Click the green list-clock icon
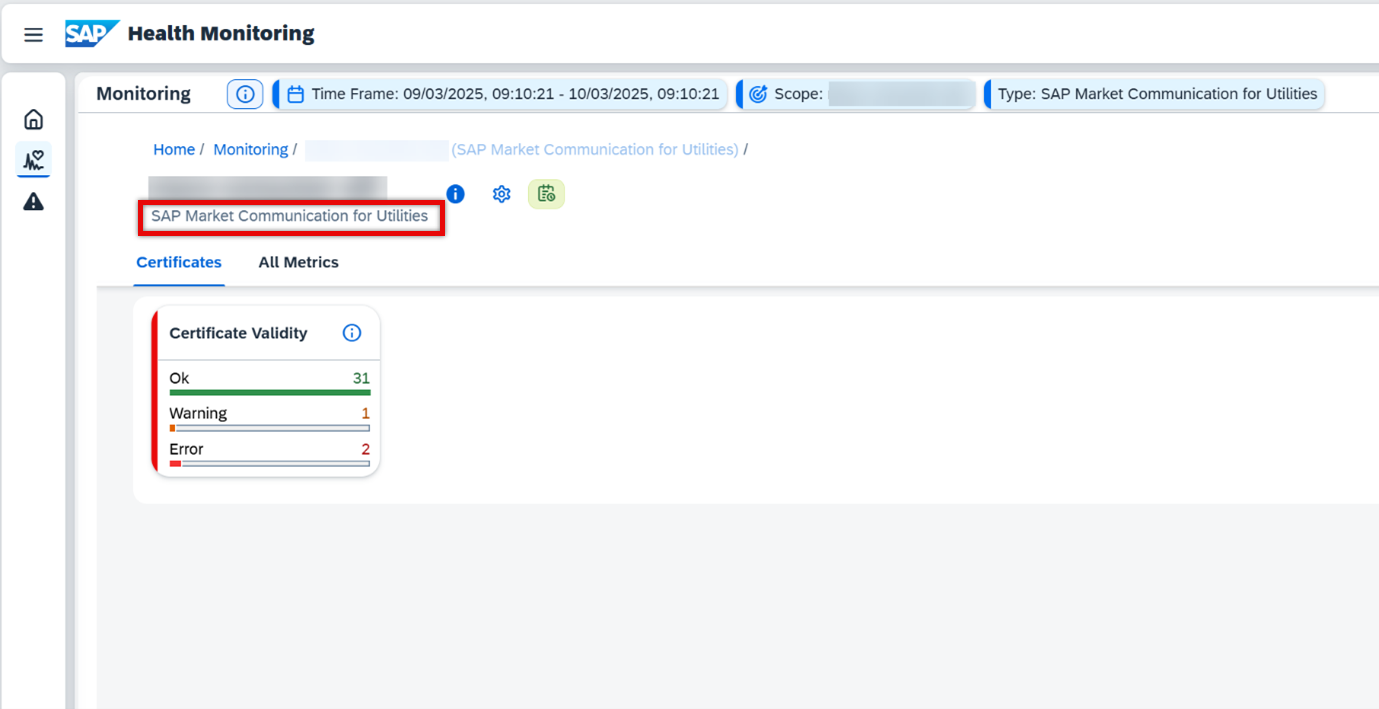Image resolution: width=1379 pixels, height=709 pixels. click(x=546, y=194)
